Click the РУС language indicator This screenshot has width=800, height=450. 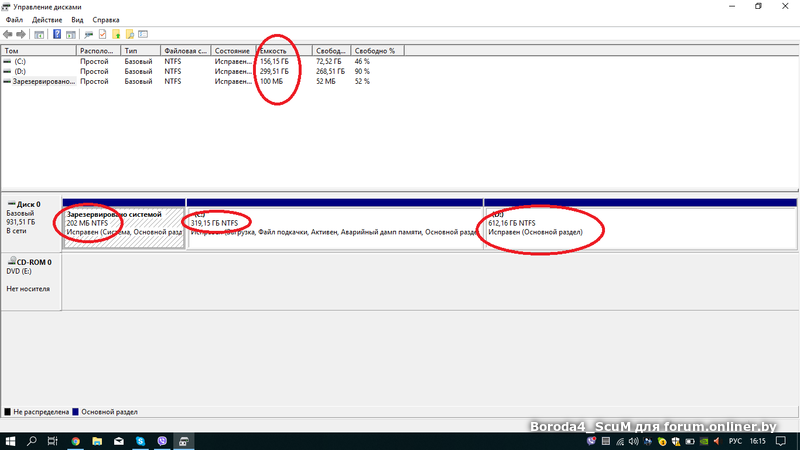735,441
